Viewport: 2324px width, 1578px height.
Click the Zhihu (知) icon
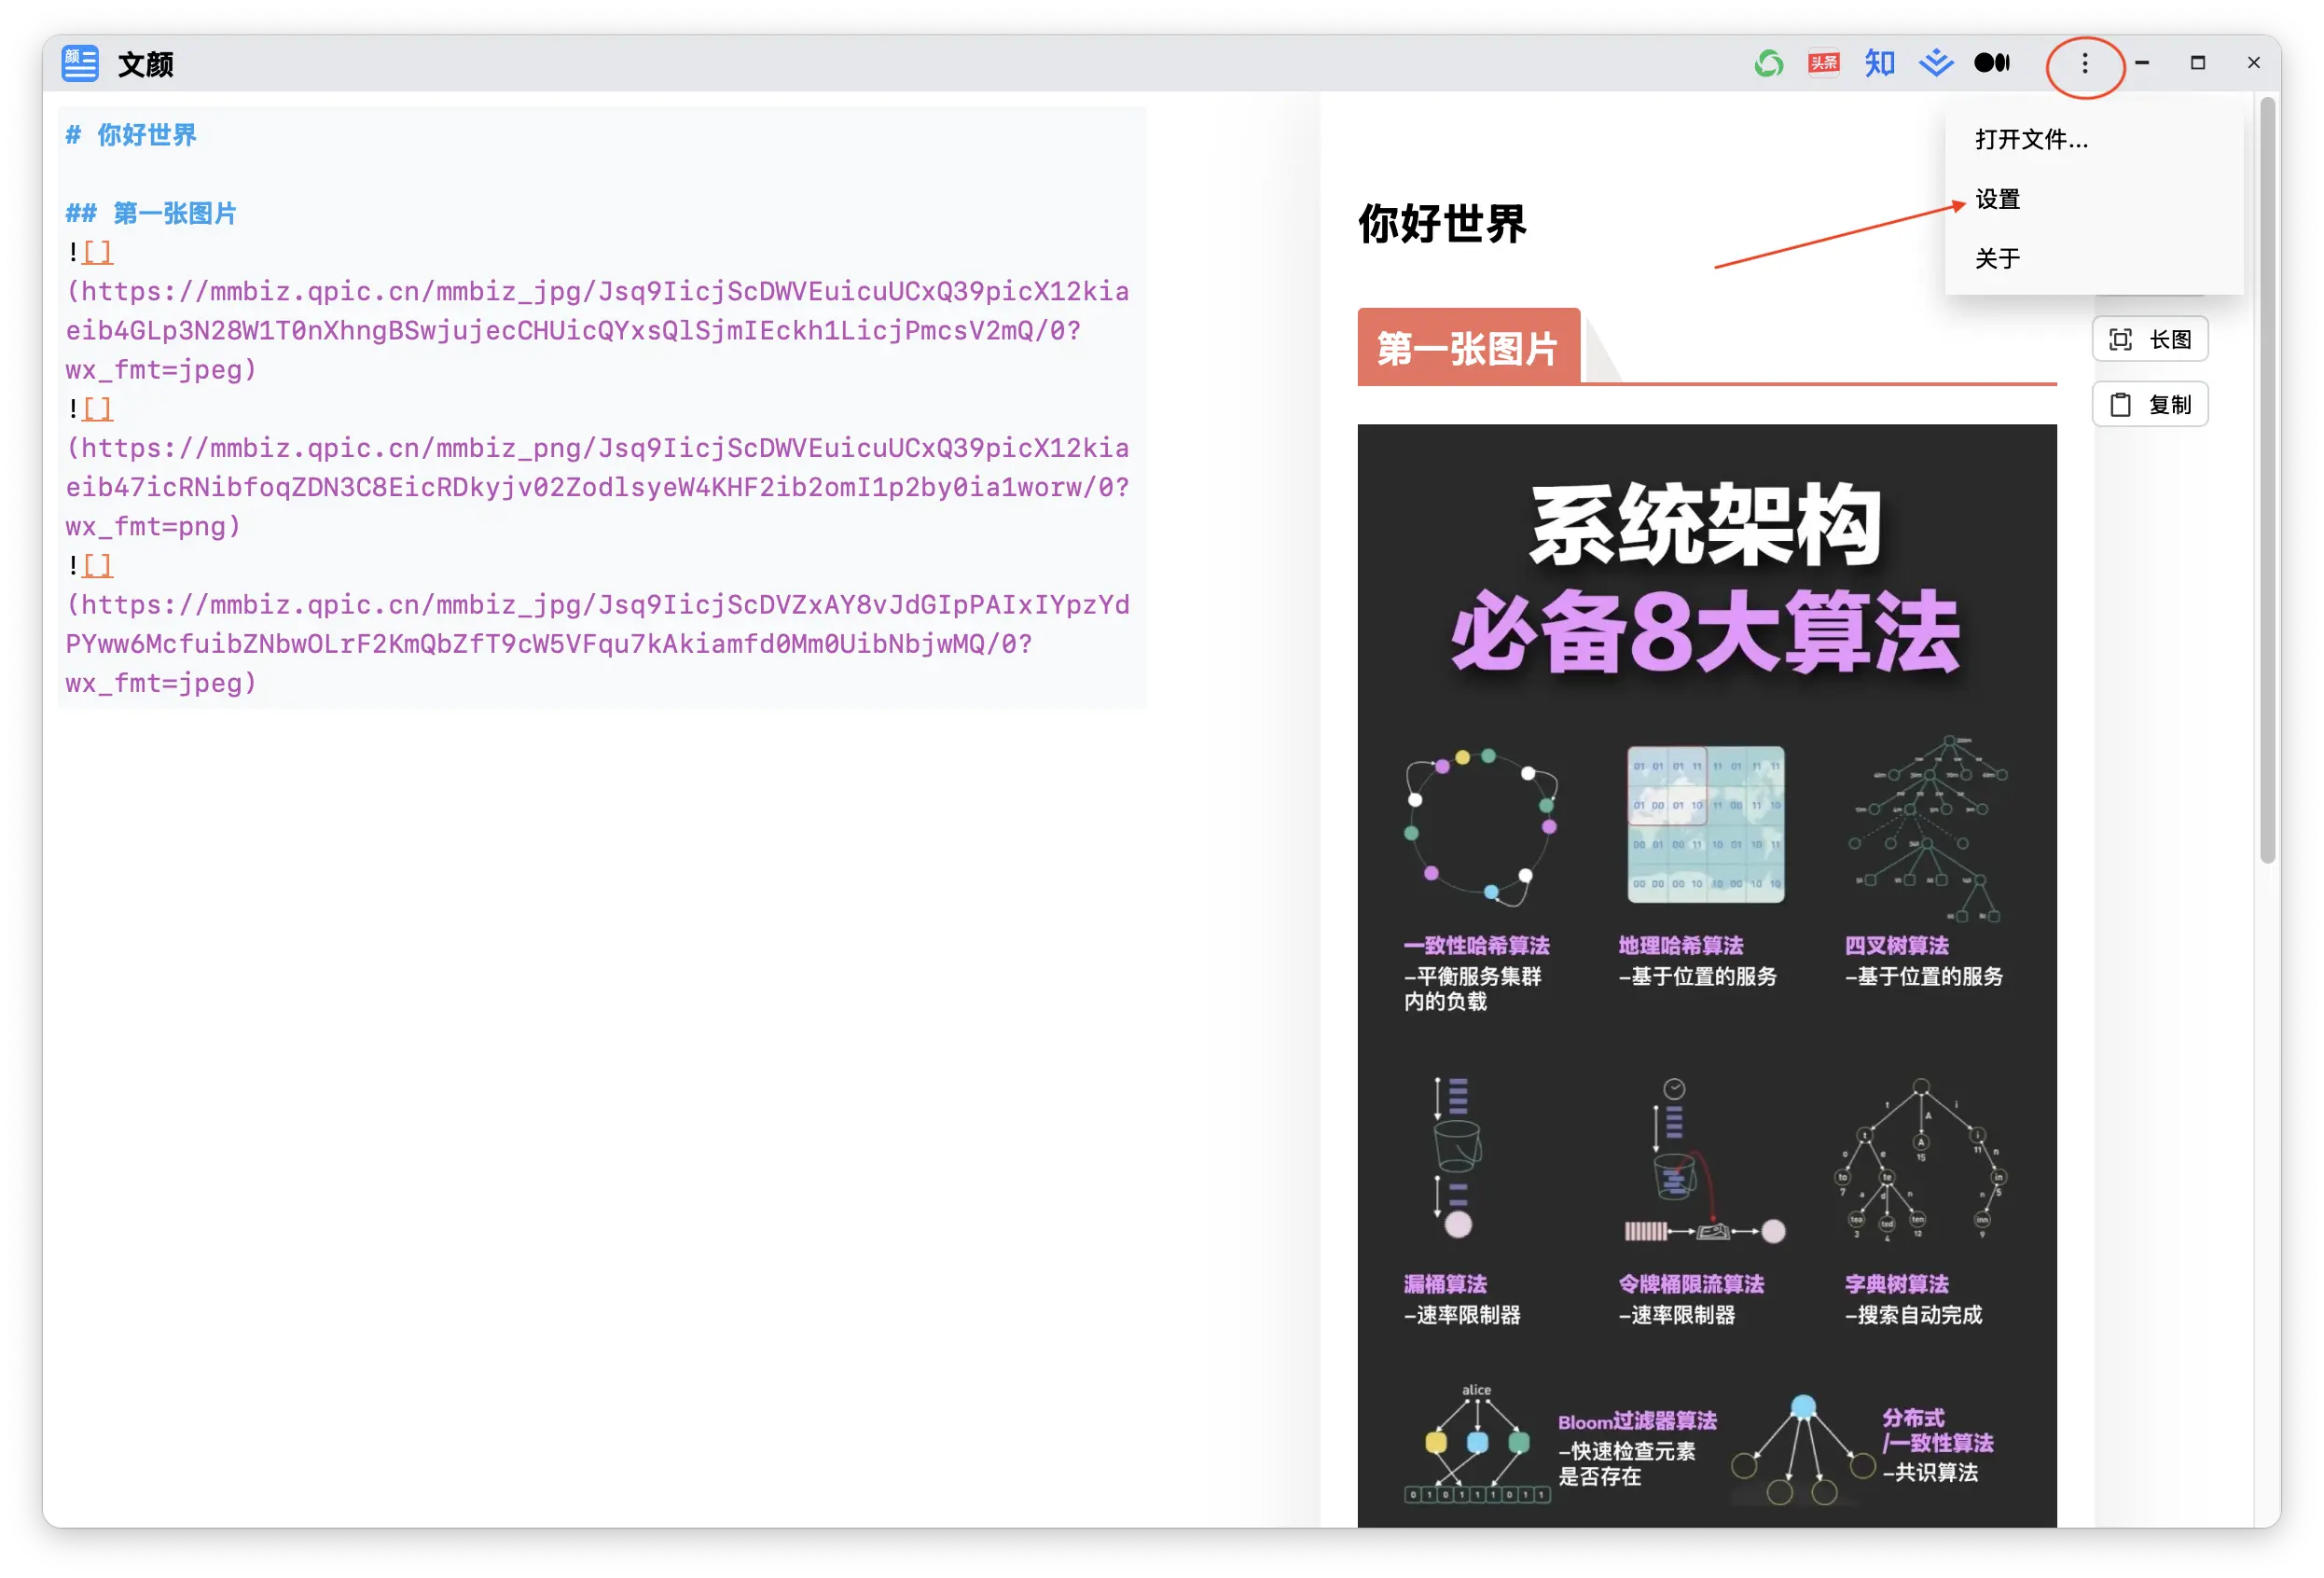(1879, 64)
